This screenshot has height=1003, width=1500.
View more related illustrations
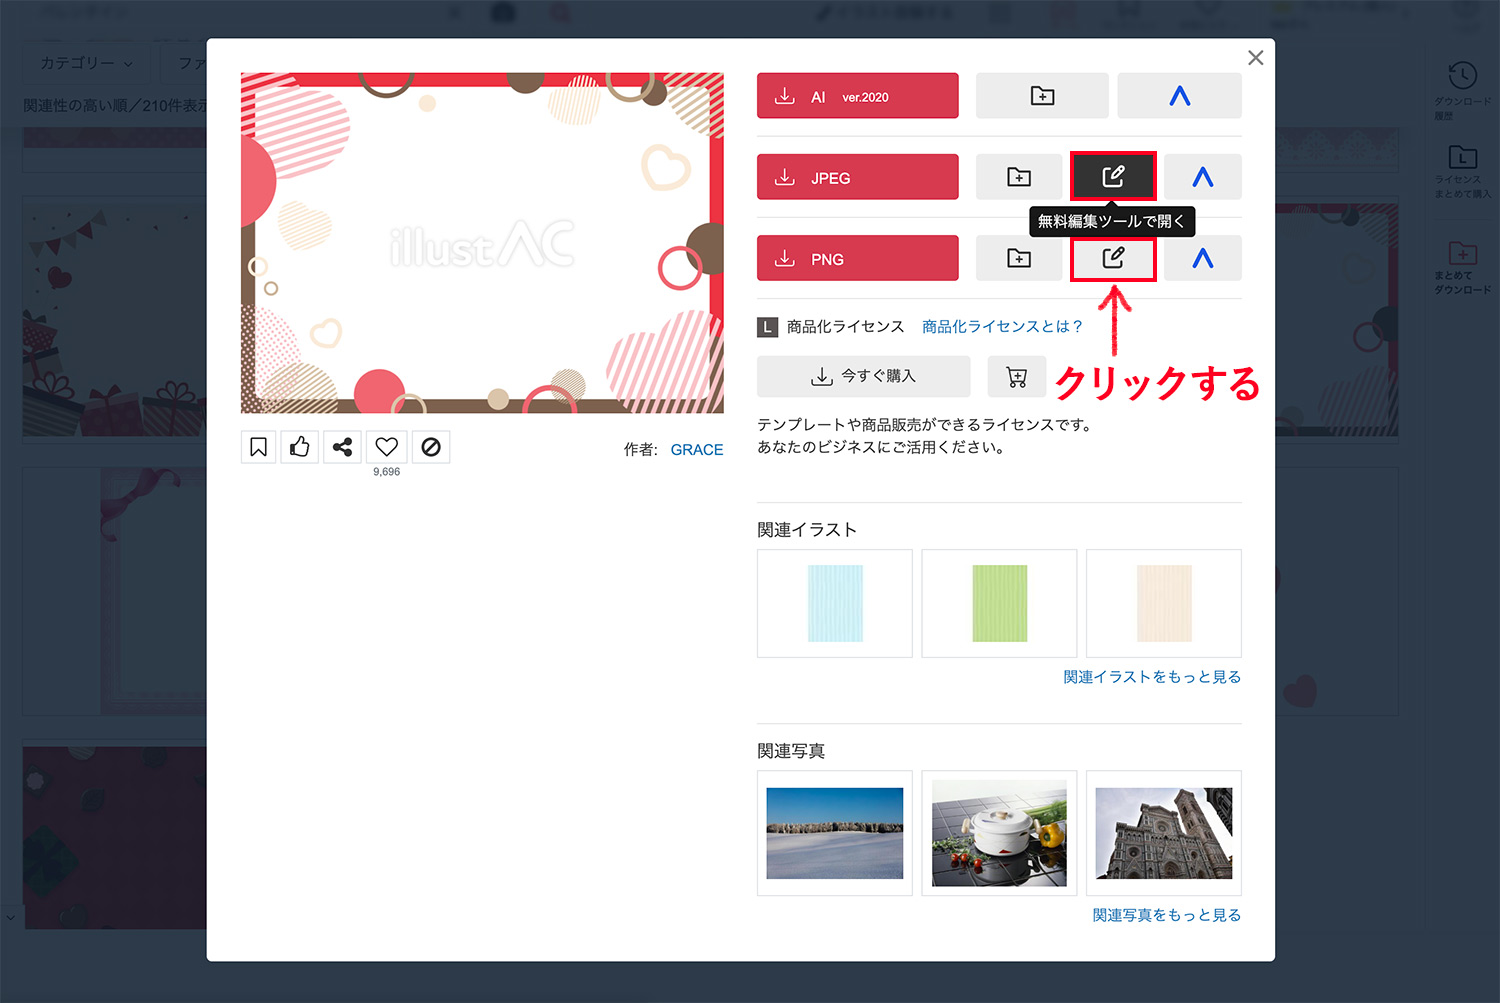click(1152, 676)
